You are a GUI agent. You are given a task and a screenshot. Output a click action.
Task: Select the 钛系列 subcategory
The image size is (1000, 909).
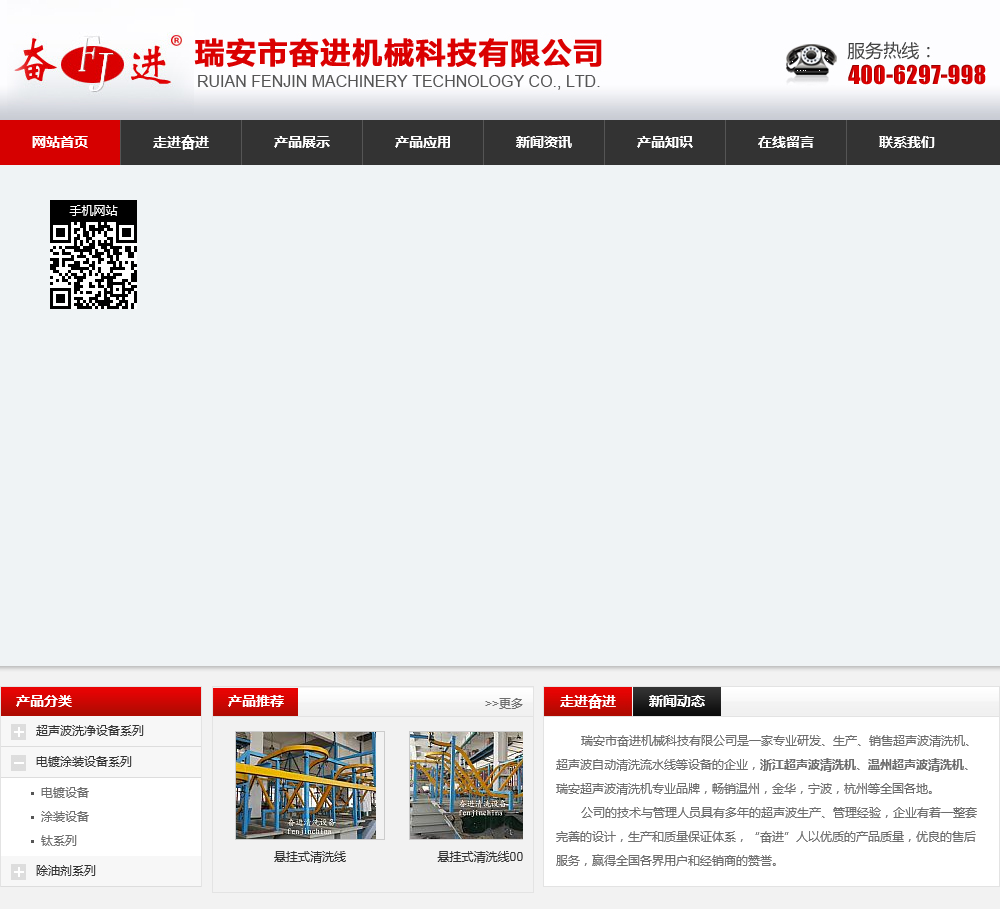[x=59, y=841]
